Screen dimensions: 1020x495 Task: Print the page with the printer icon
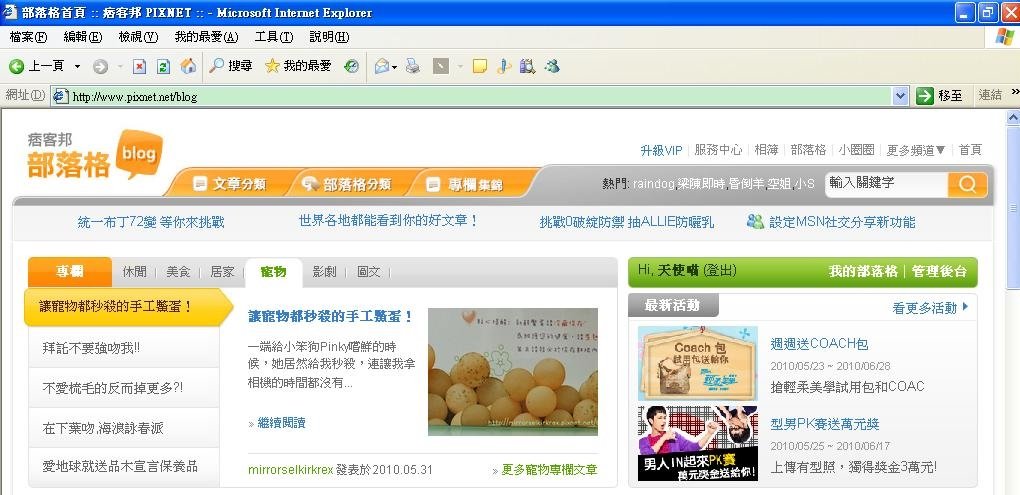point(412,66)
